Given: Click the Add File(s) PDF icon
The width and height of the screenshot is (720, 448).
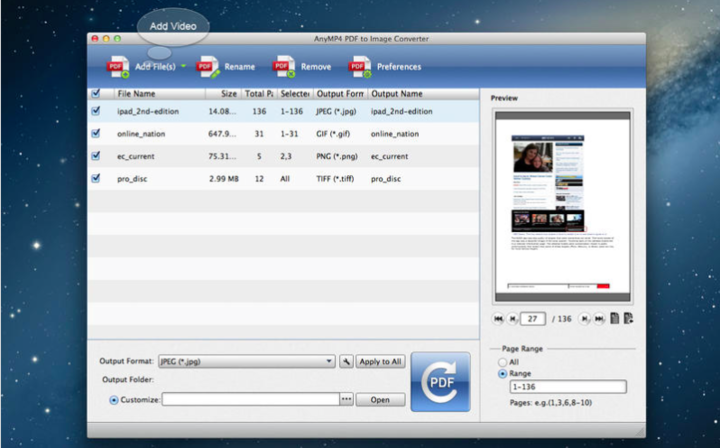Looking at the screenshot, I should 118,67.
